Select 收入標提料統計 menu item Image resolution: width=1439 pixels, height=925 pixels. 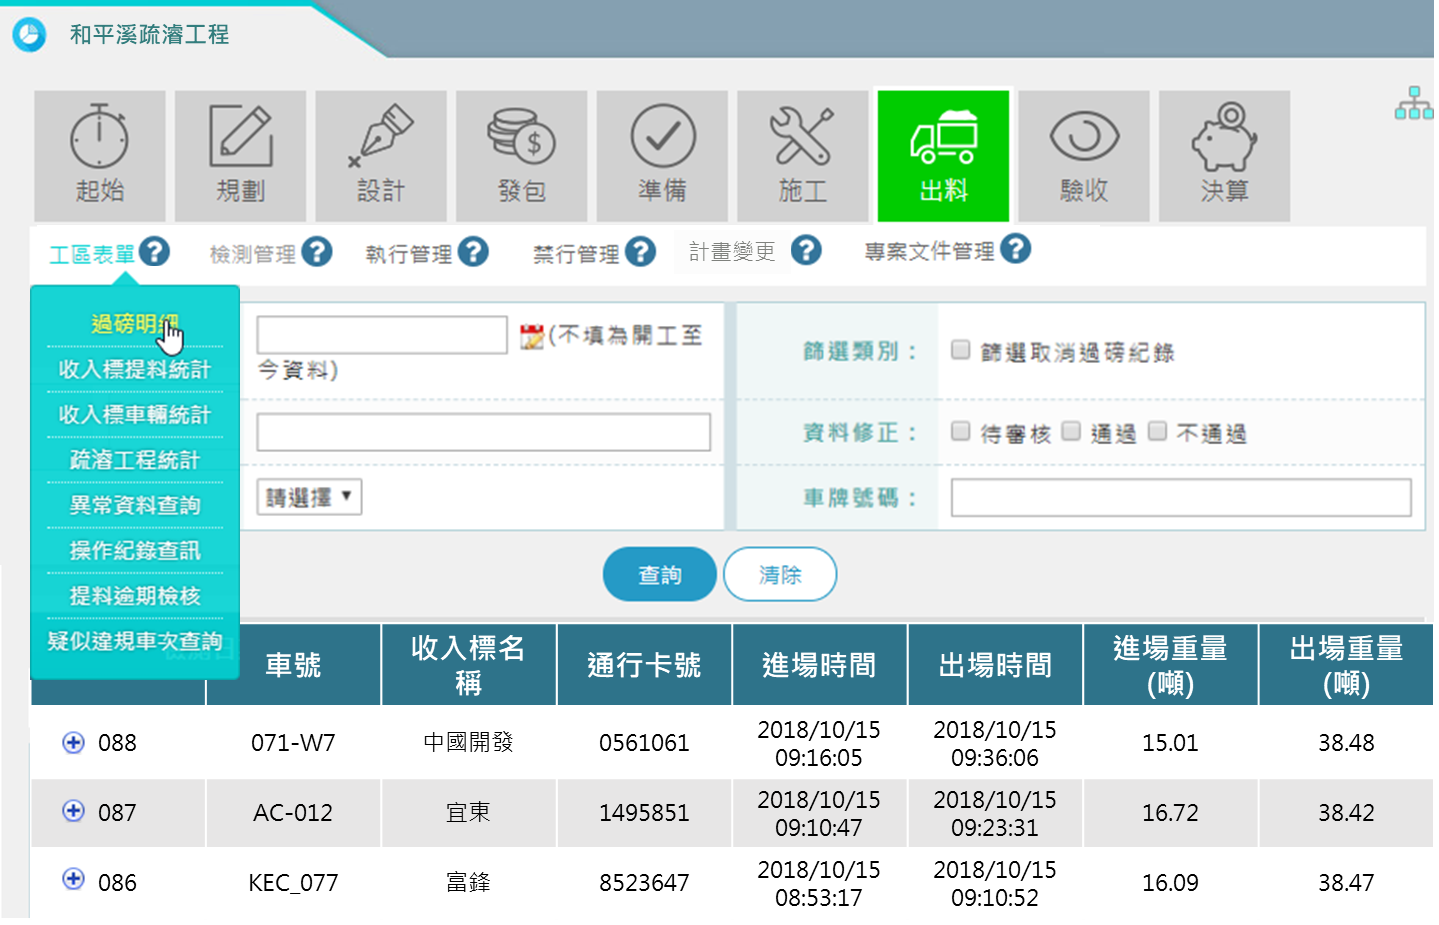click(x=135, y=369)
